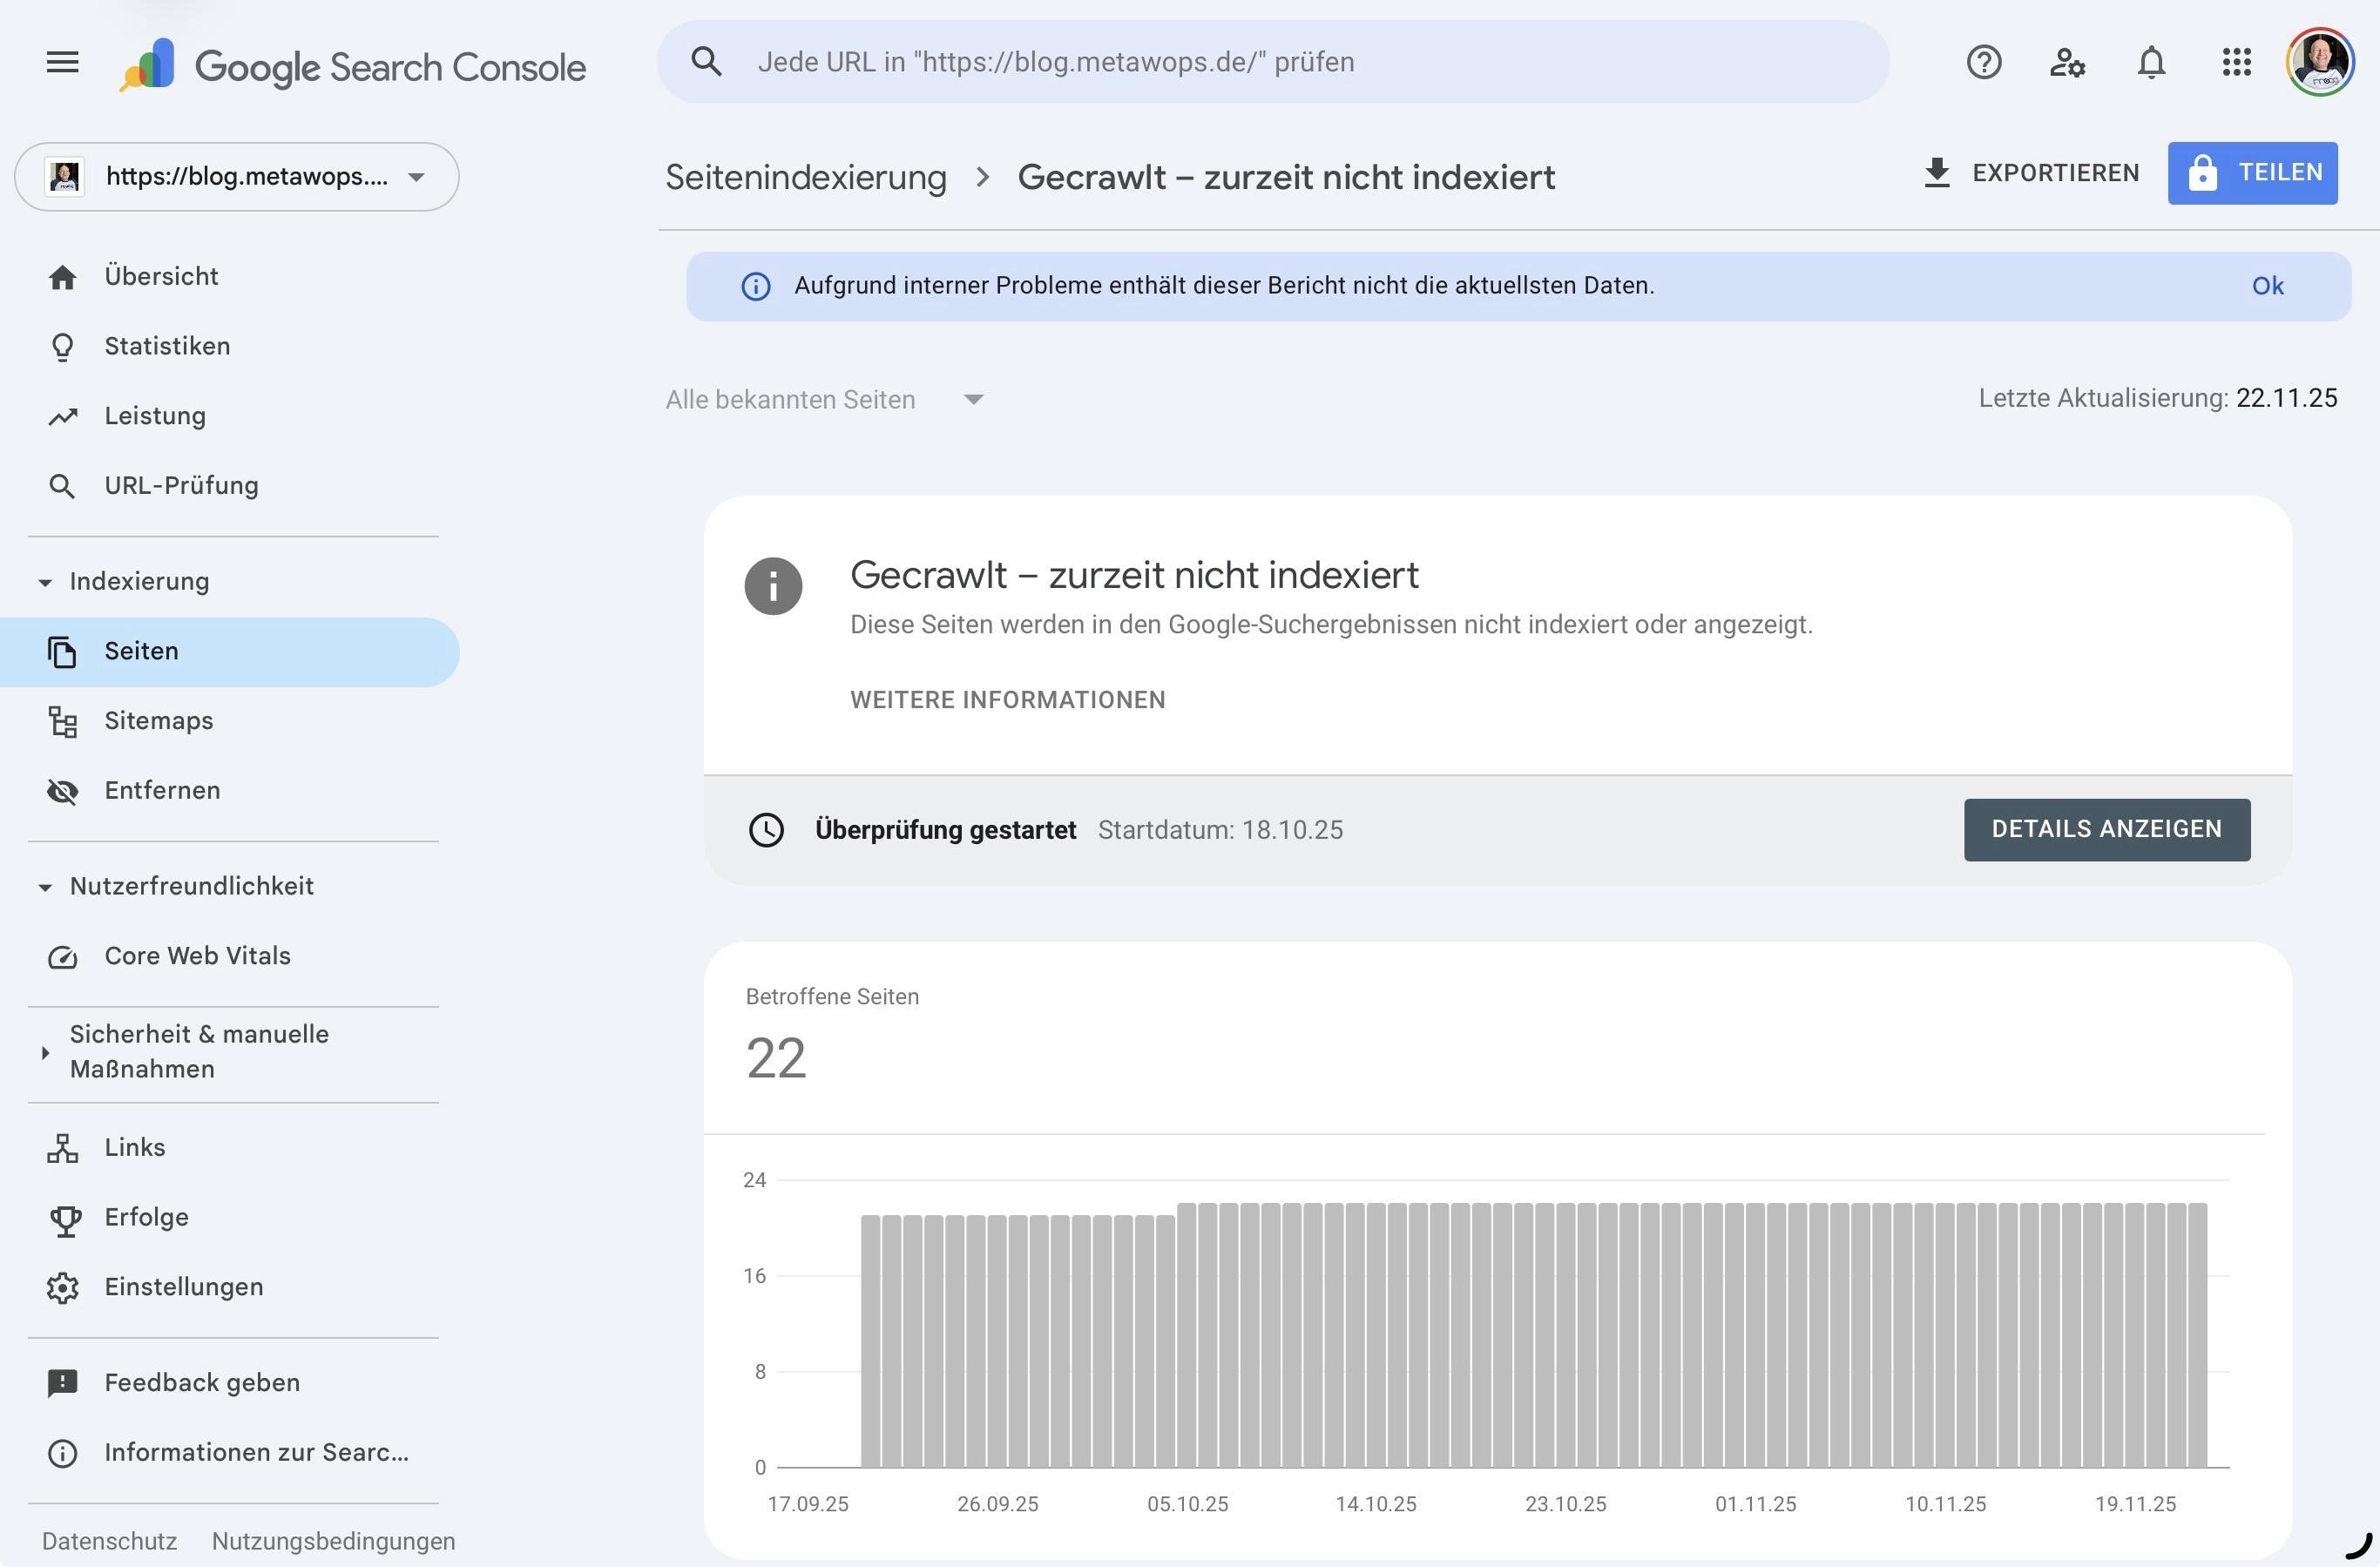Open user management settings icon

coord(2067,63)
